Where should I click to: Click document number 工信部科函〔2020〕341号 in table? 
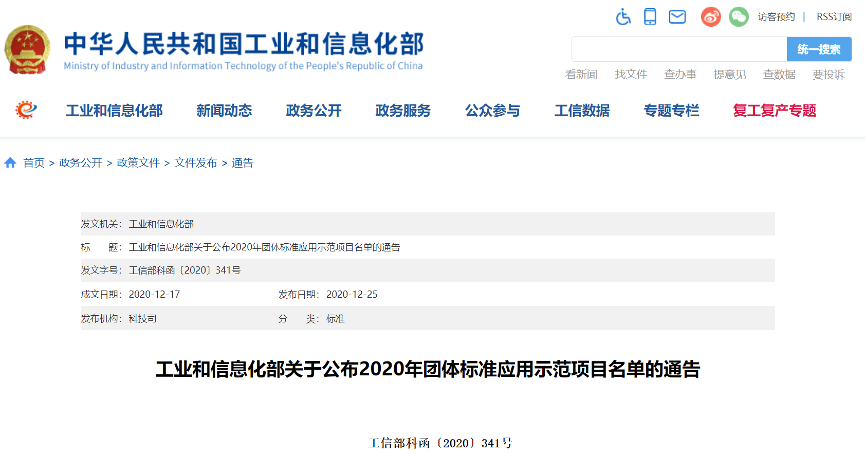tap(184, 270)
